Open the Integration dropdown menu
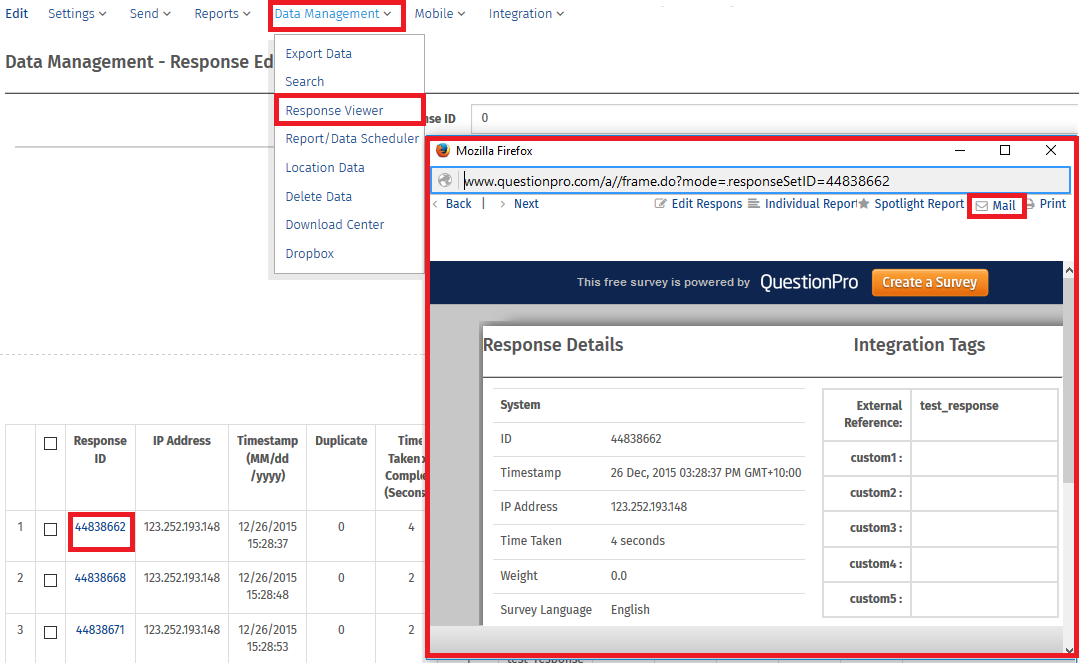 tap(526, 14)
